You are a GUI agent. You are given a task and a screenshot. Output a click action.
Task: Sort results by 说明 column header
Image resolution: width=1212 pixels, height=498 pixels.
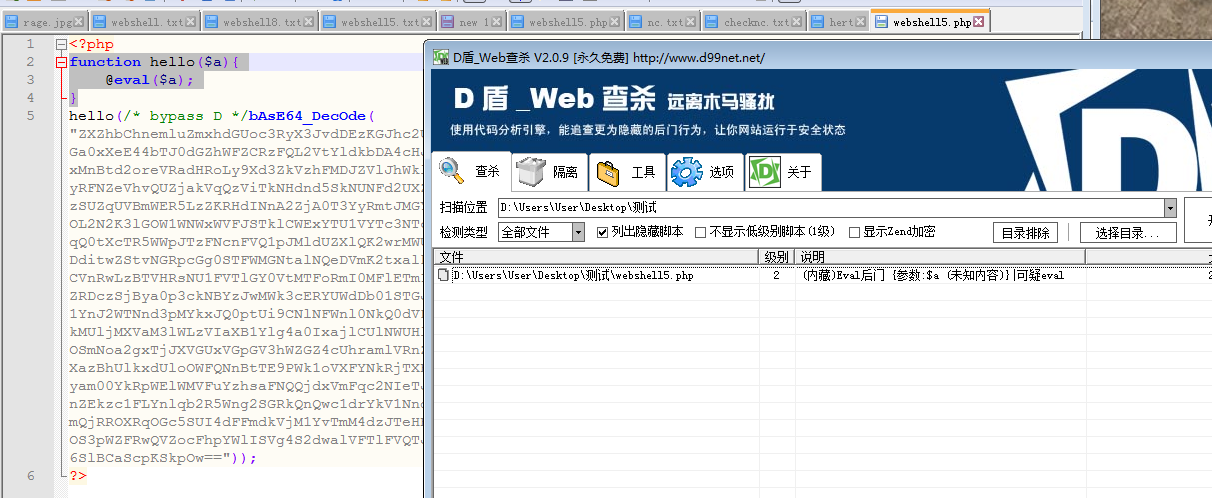[940, 257]
